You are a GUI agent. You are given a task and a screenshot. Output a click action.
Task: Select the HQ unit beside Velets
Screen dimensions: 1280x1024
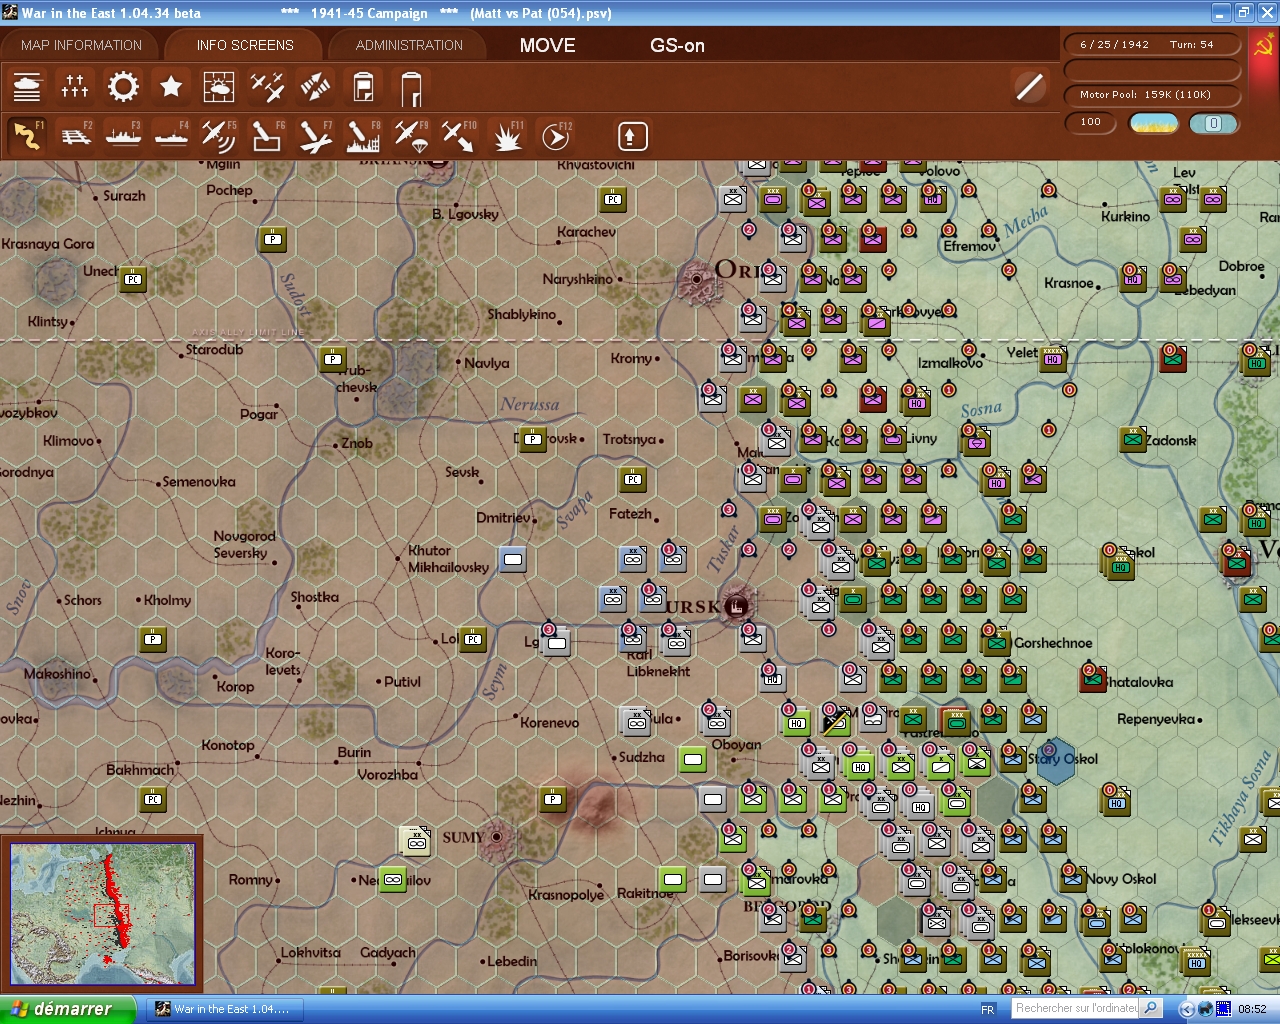point(1053,359)
